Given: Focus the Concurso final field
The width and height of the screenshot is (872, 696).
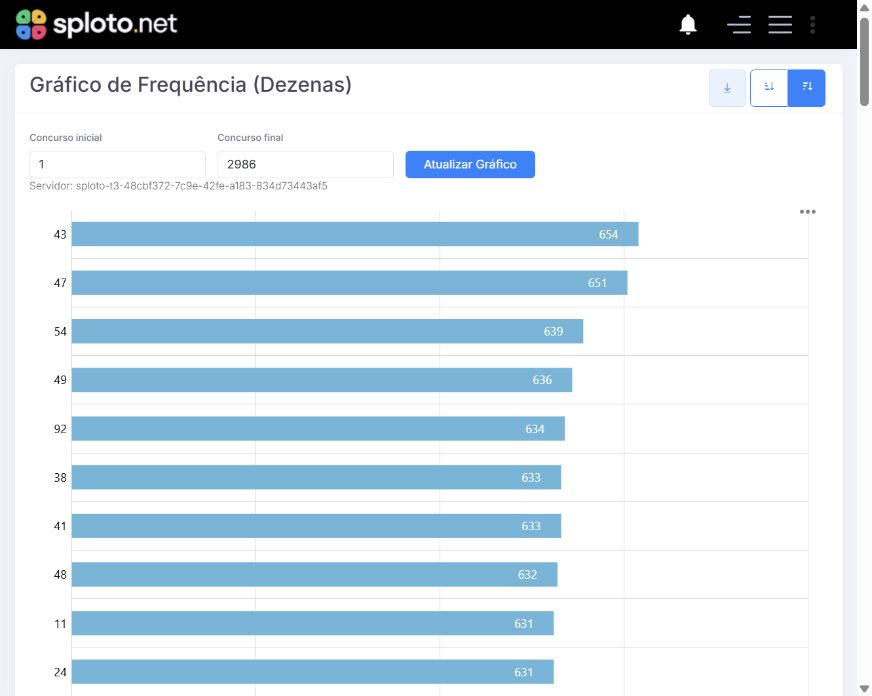Looking at the screenshot, I should pyautogui.click(x=305, y=165).
